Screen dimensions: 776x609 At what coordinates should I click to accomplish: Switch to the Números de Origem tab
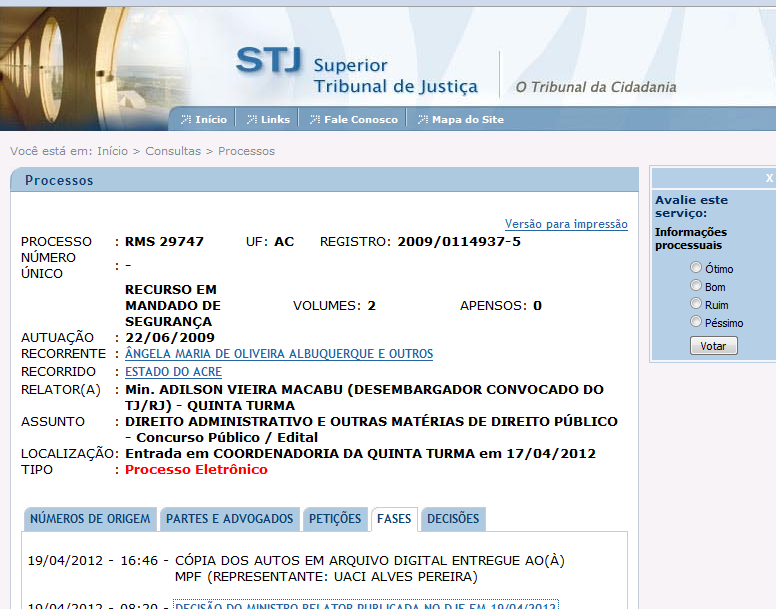coord(90,519)
